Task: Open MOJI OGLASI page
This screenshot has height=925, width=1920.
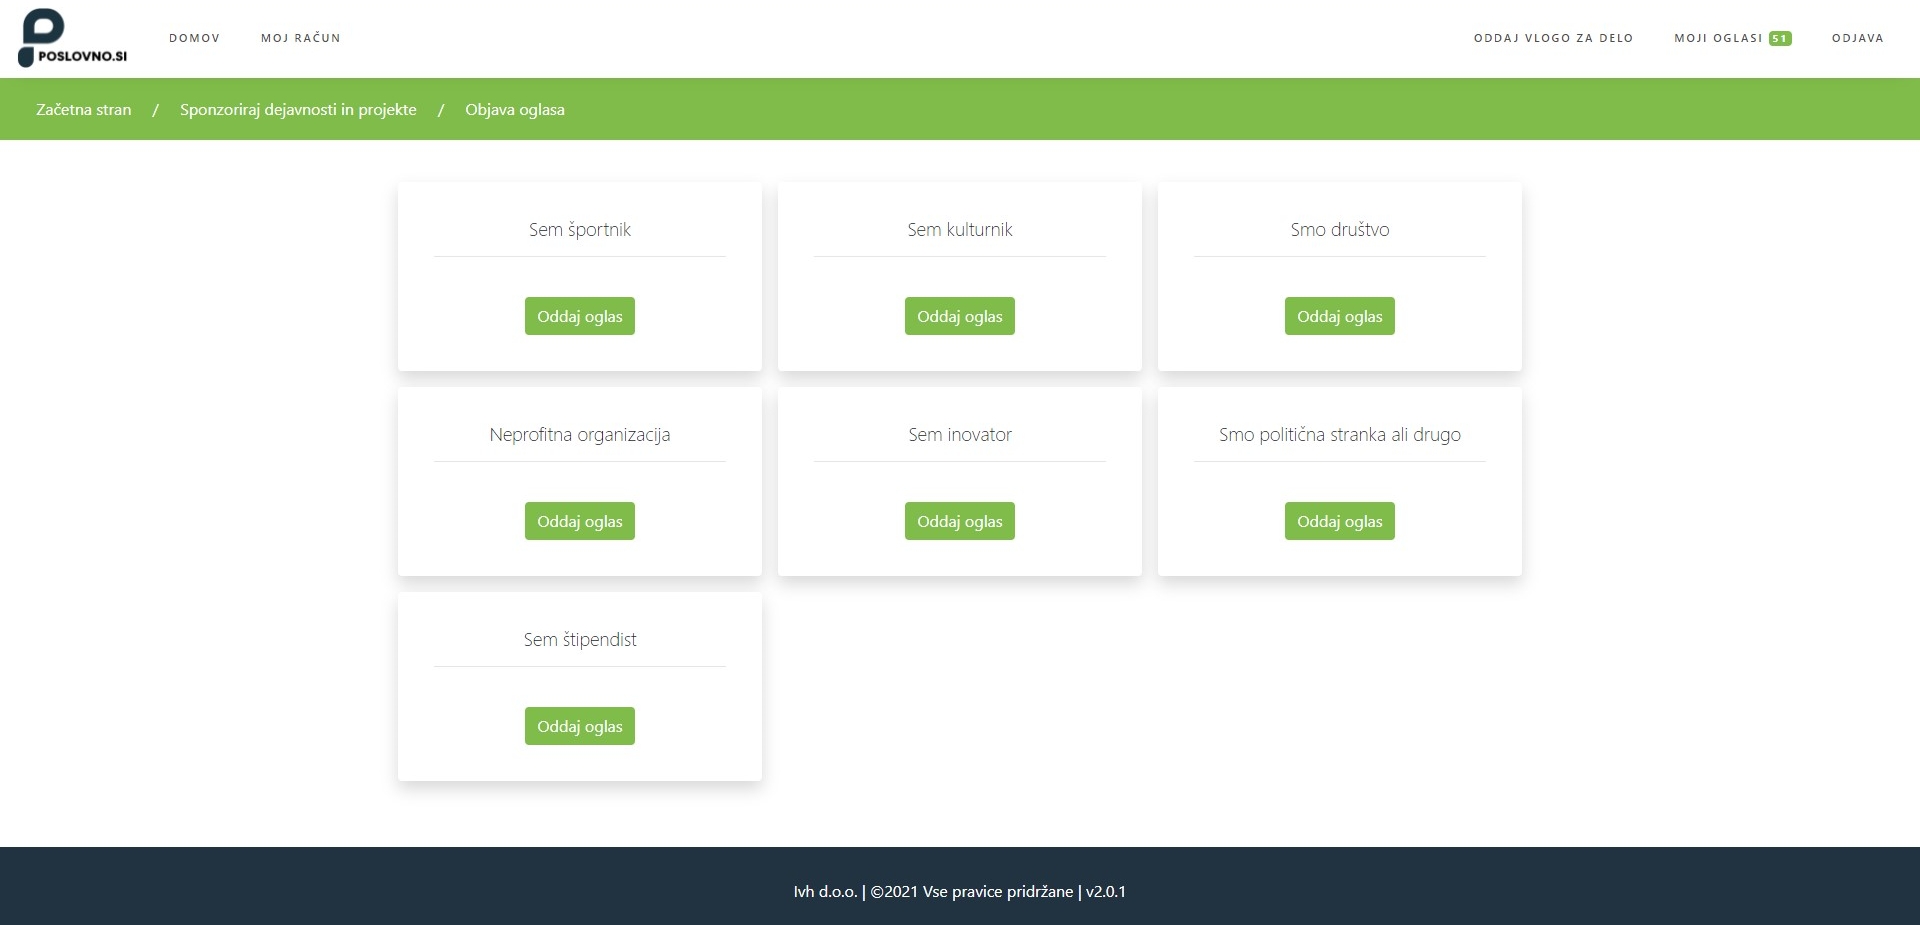Action: click(1717, 38)
